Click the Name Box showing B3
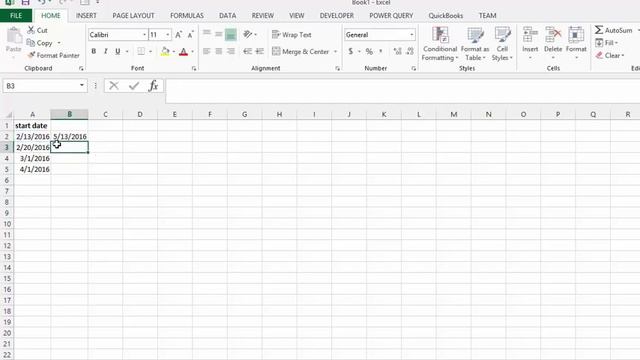 click(x=41, y=86)
